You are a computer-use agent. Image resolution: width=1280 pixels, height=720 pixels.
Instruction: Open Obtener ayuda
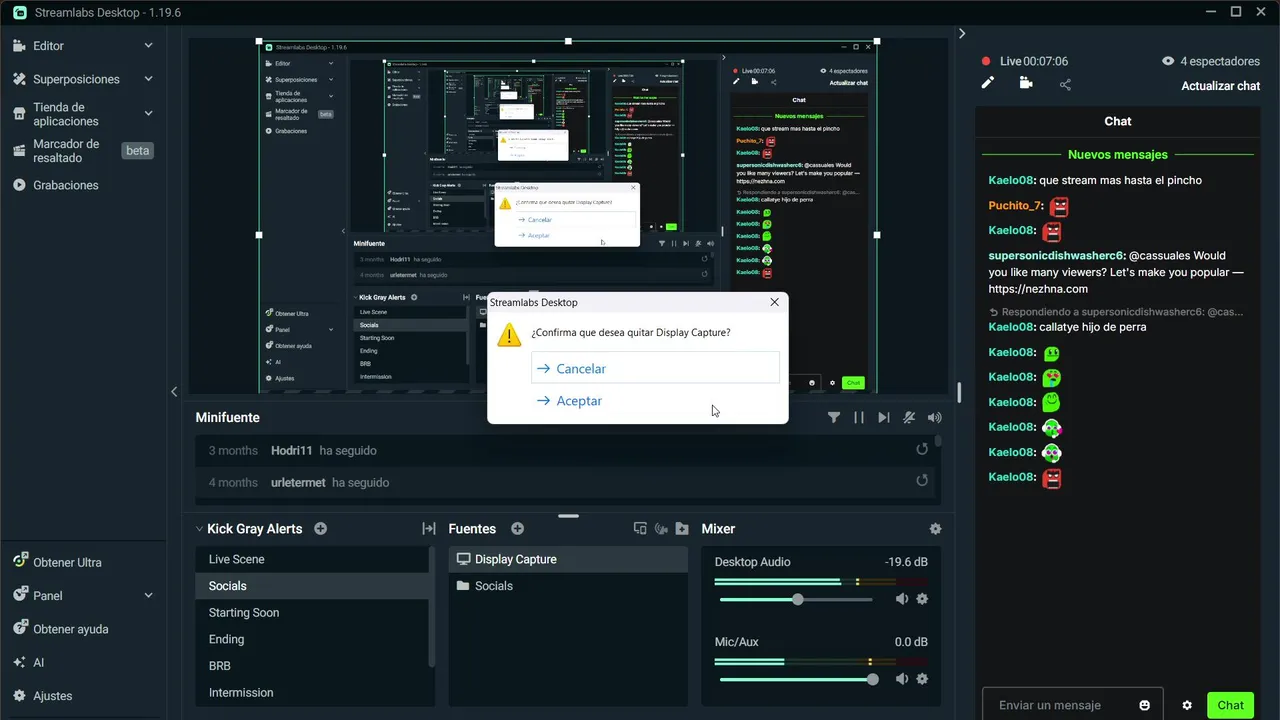70,629
